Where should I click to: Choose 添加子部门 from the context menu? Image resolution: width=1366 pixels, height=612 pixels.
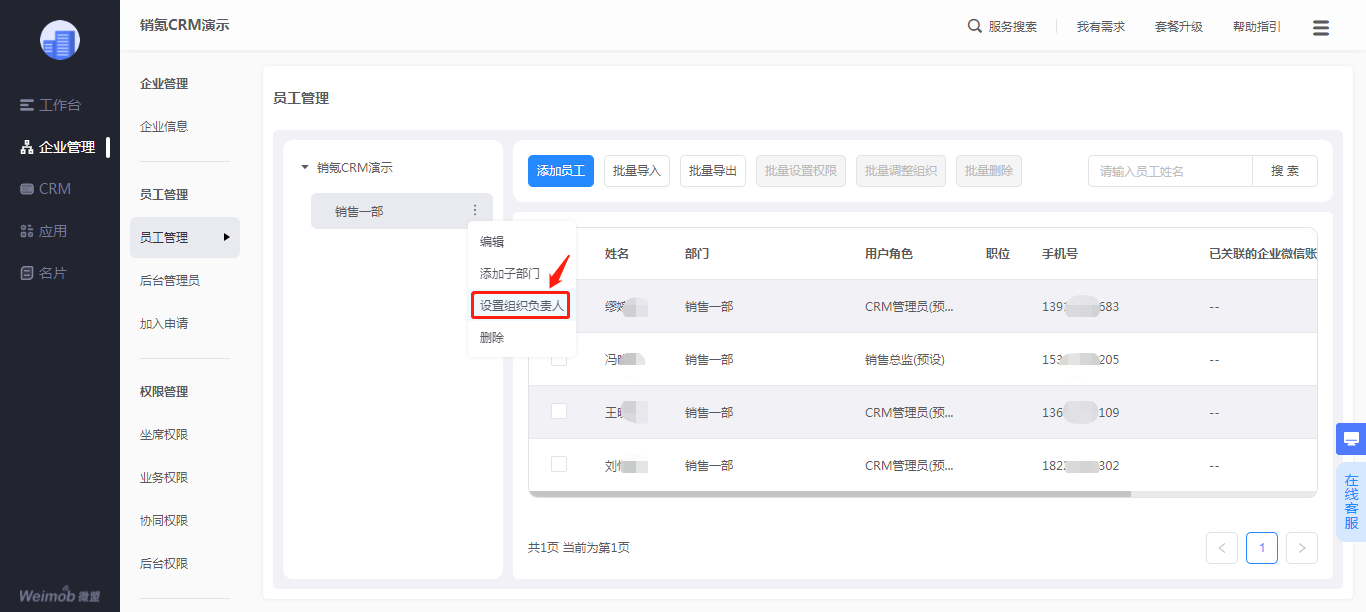510,274
